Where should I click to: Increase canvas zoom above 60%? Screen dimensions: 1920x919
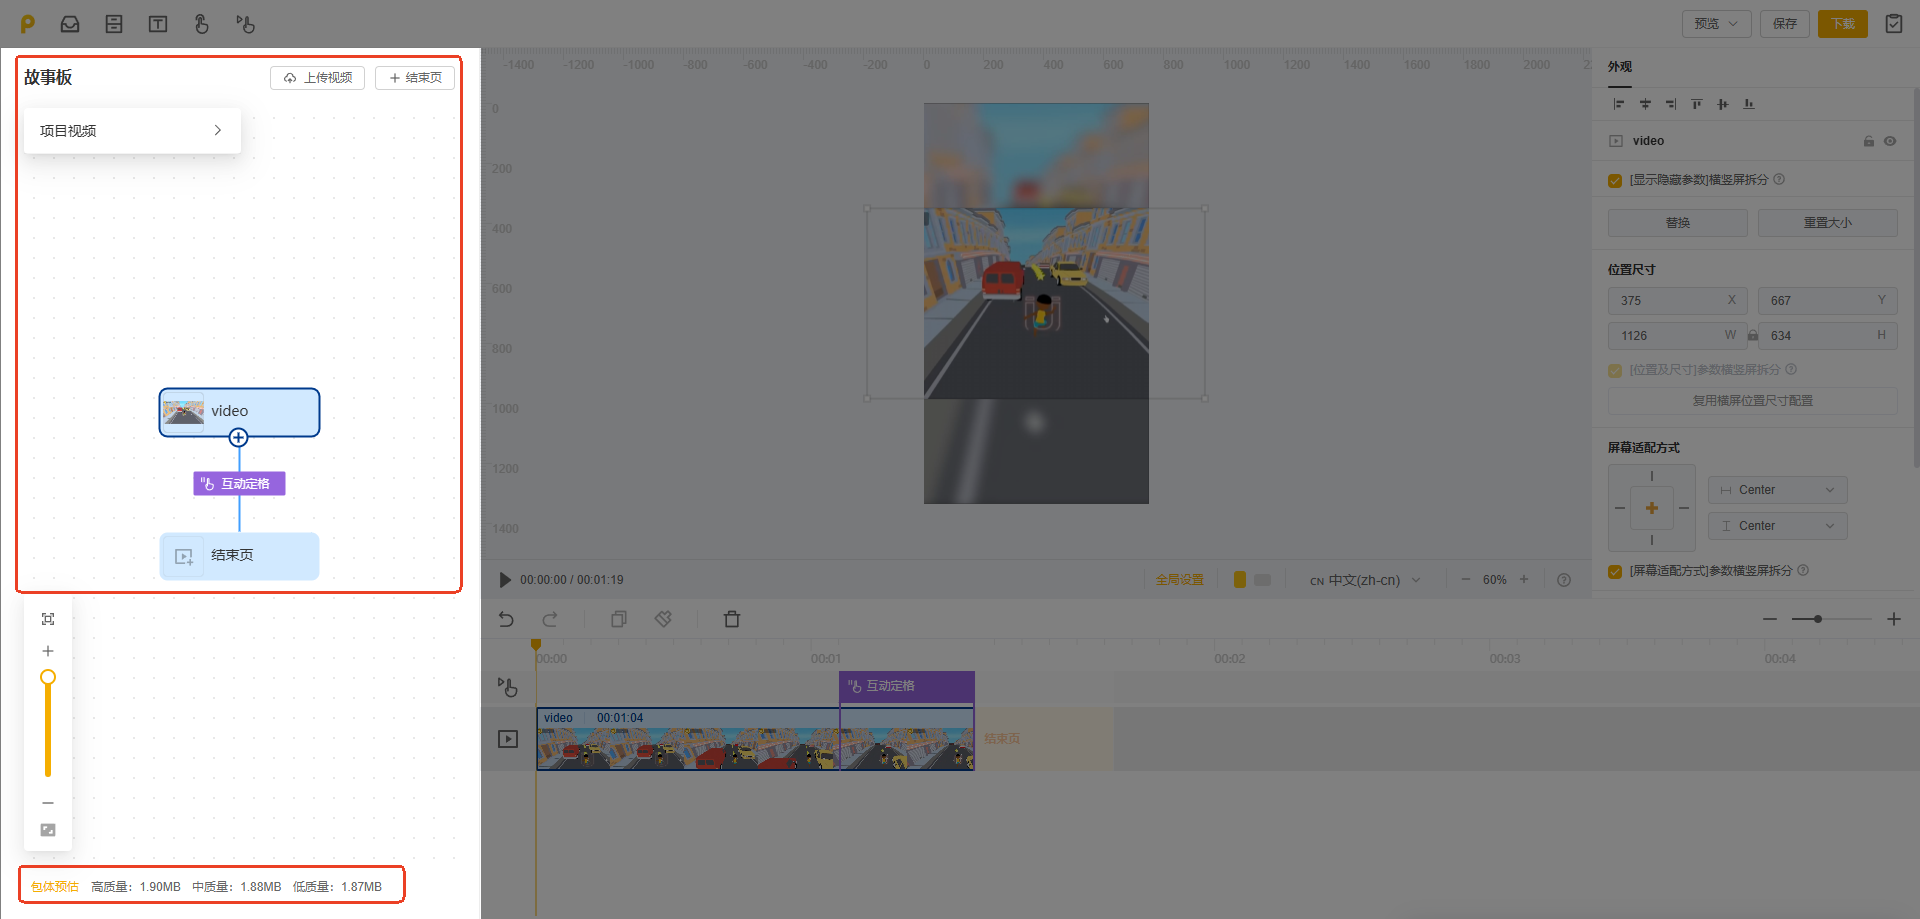pyautogui.click(x=1524, y=580)
